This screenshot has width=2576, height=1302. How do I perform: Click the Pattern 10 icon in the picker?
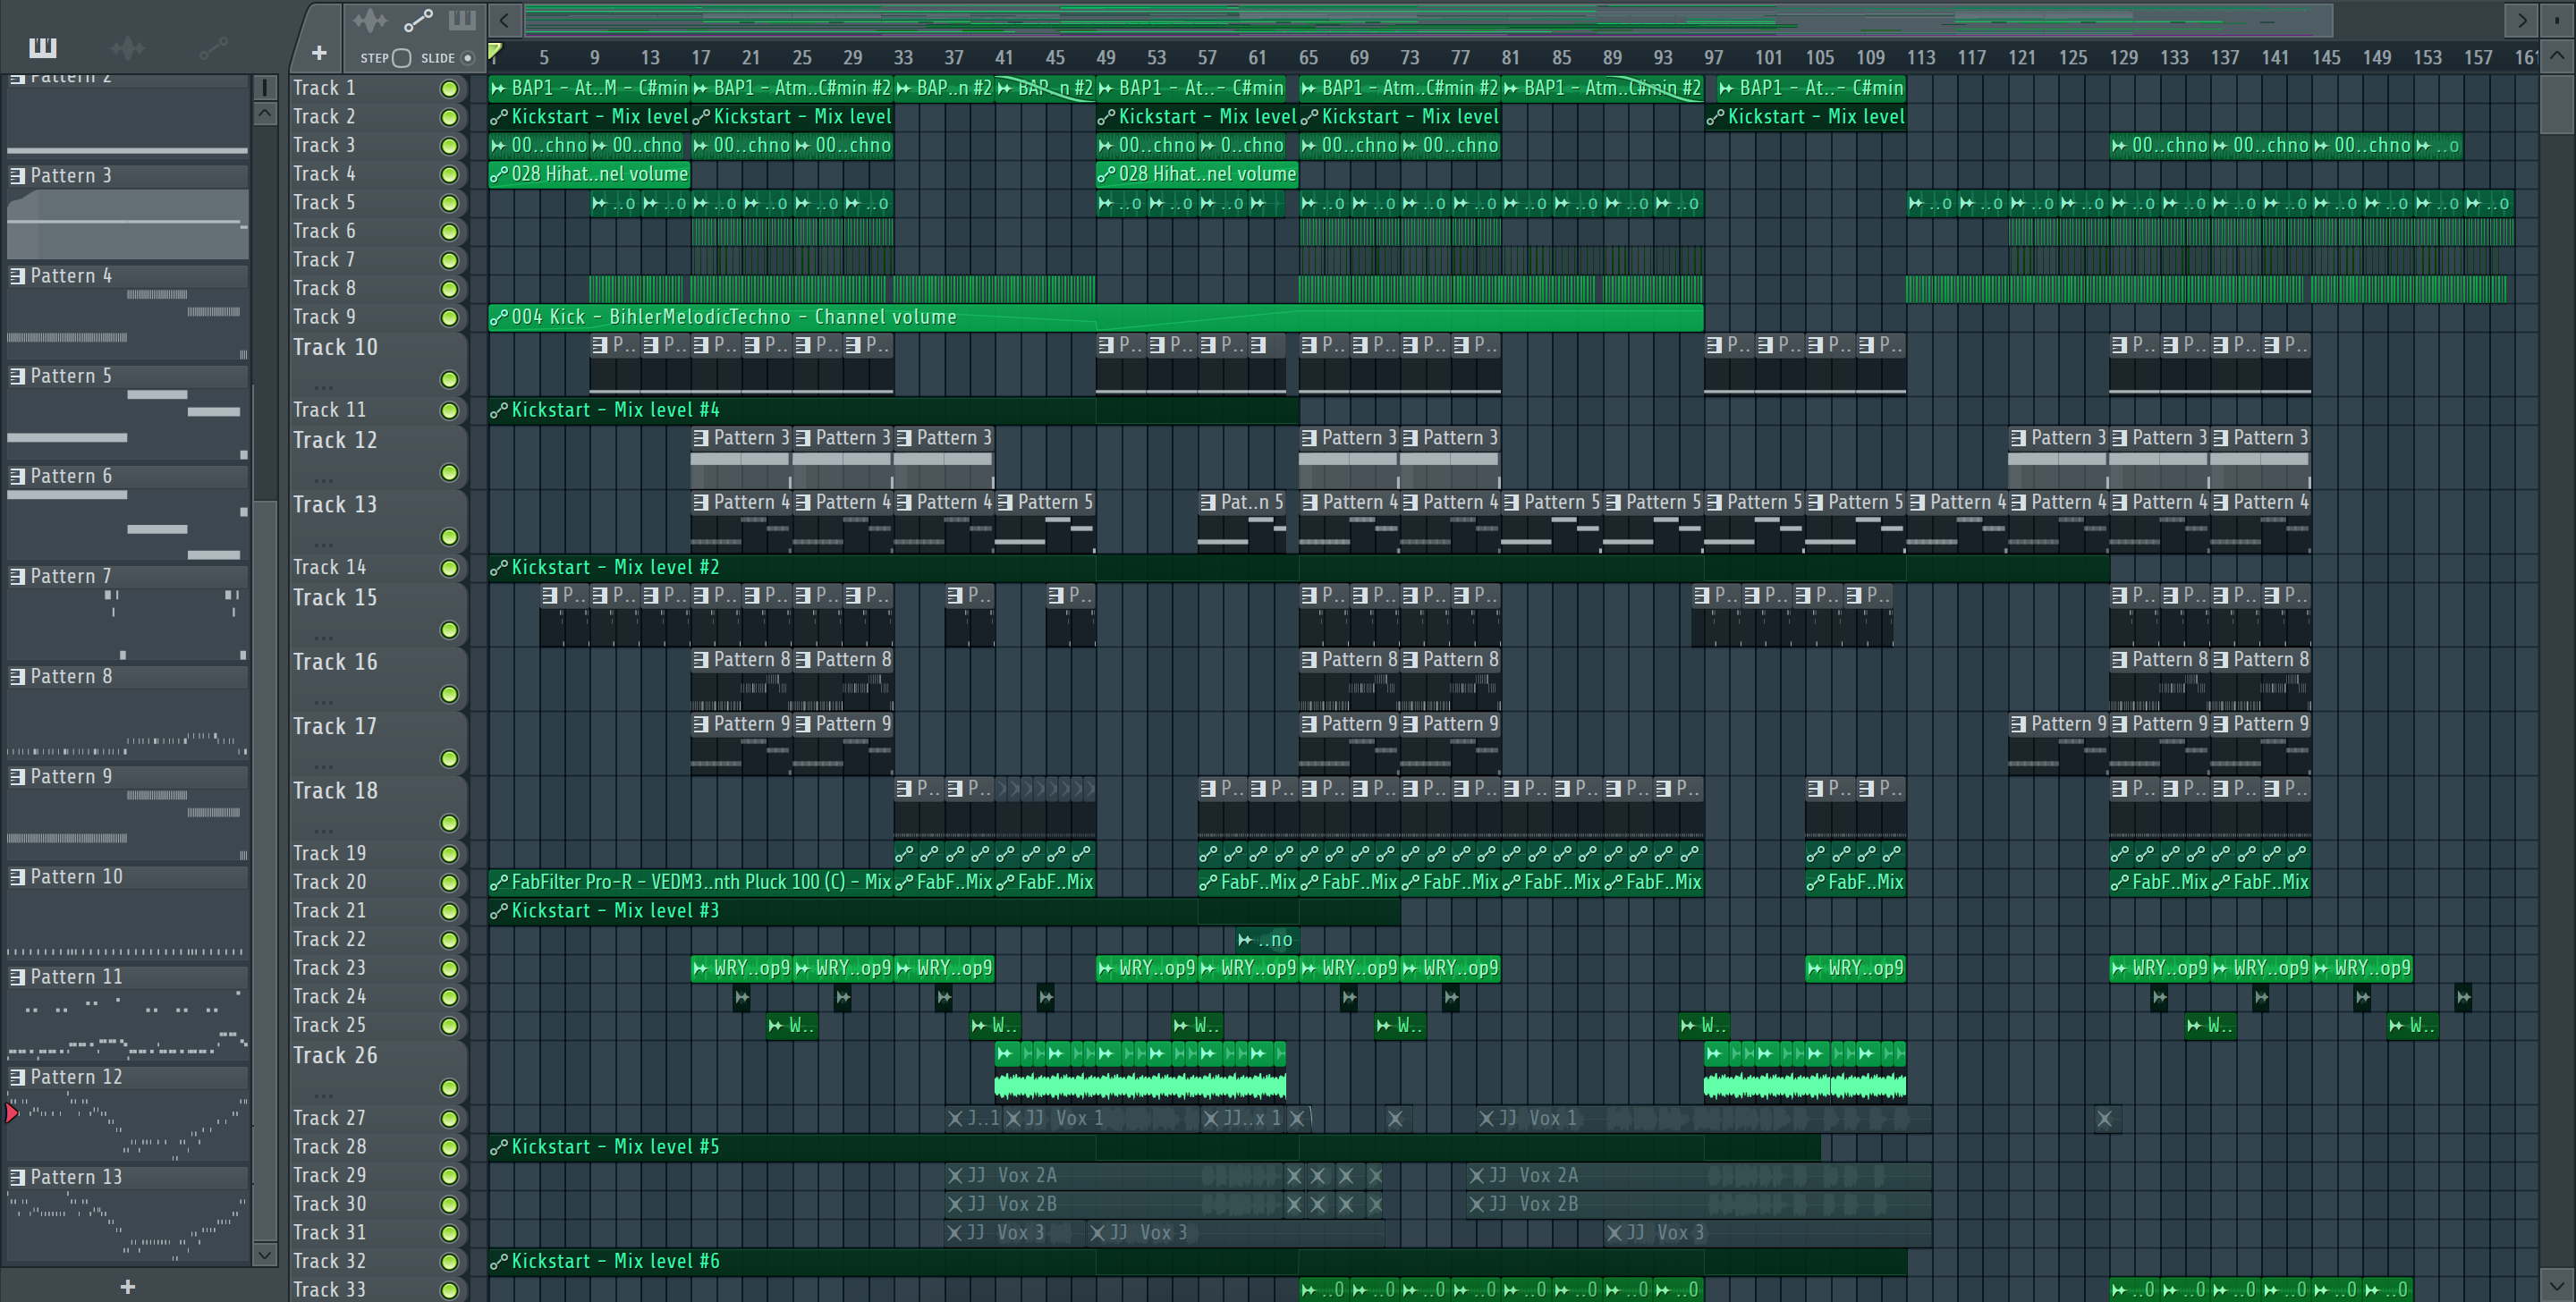point(17,877)
